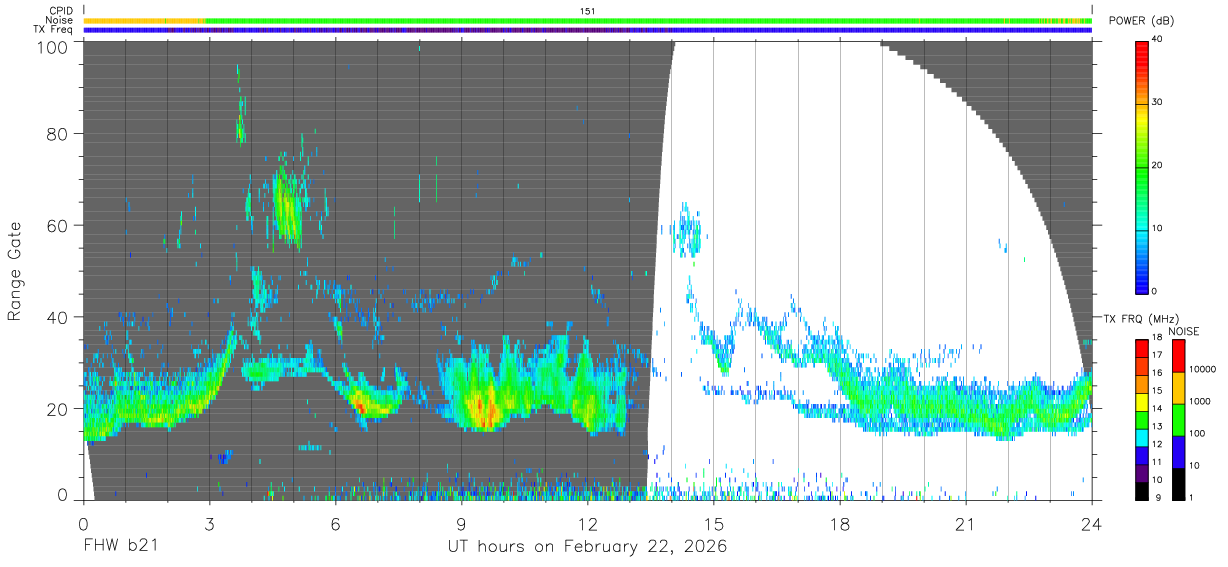The image size is (1228, 567).
Task: Click the 100 tick on NOISE scale
Action: point(1196,433)
